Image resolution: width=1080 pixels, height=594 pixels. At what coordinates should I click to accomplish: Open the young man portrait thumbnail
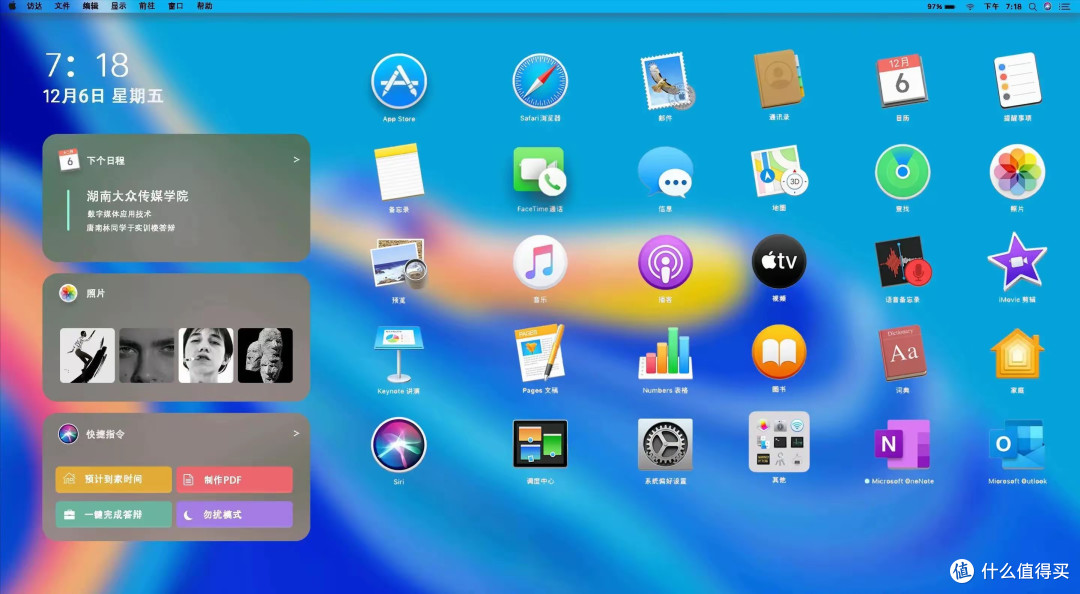(206, 356)
